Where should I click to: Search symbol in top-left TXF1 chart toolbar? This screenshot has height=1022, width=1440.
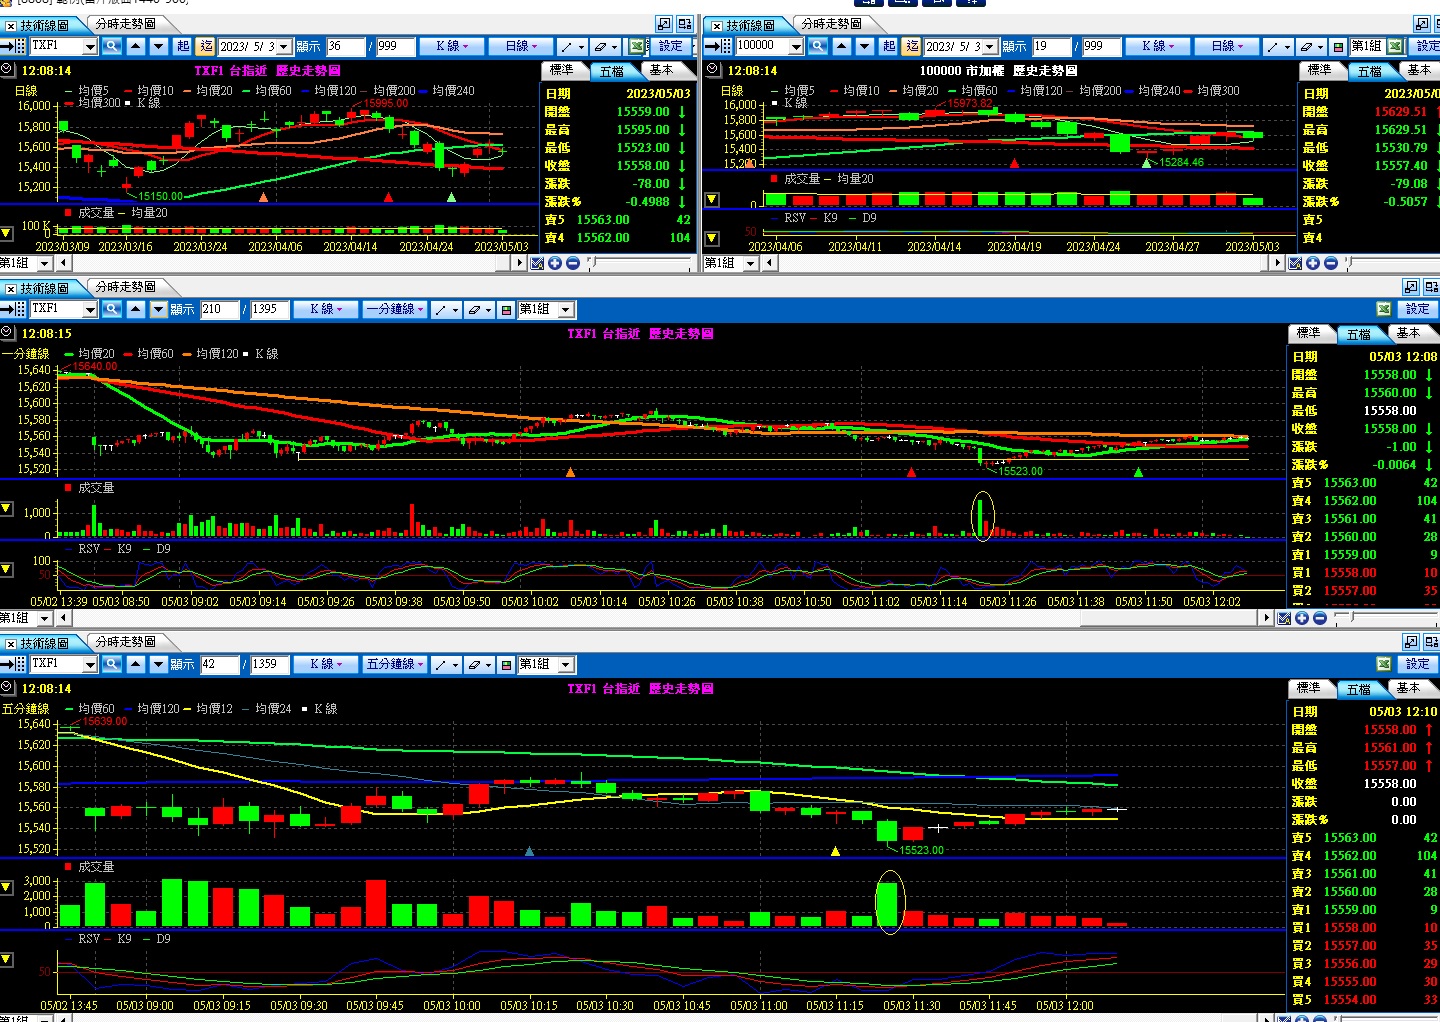[112, 46]
